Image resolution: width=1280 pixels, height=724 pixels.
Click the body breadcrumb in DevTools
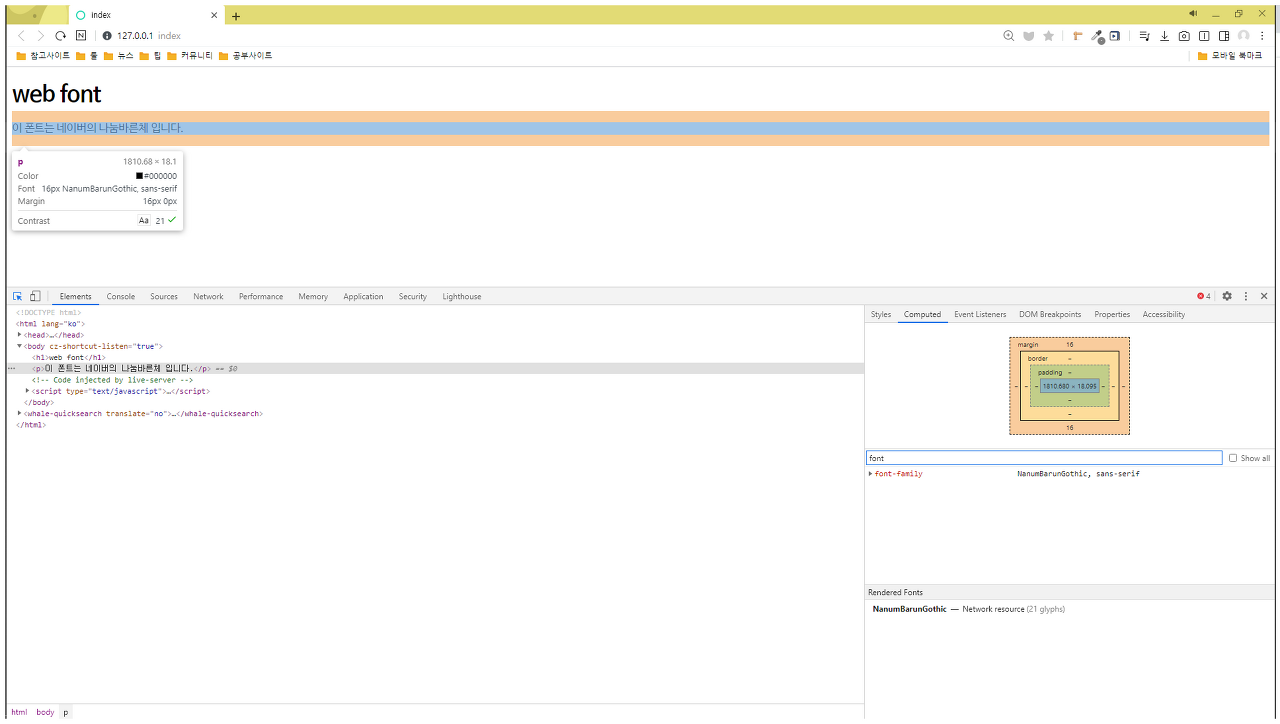[45, 712]
